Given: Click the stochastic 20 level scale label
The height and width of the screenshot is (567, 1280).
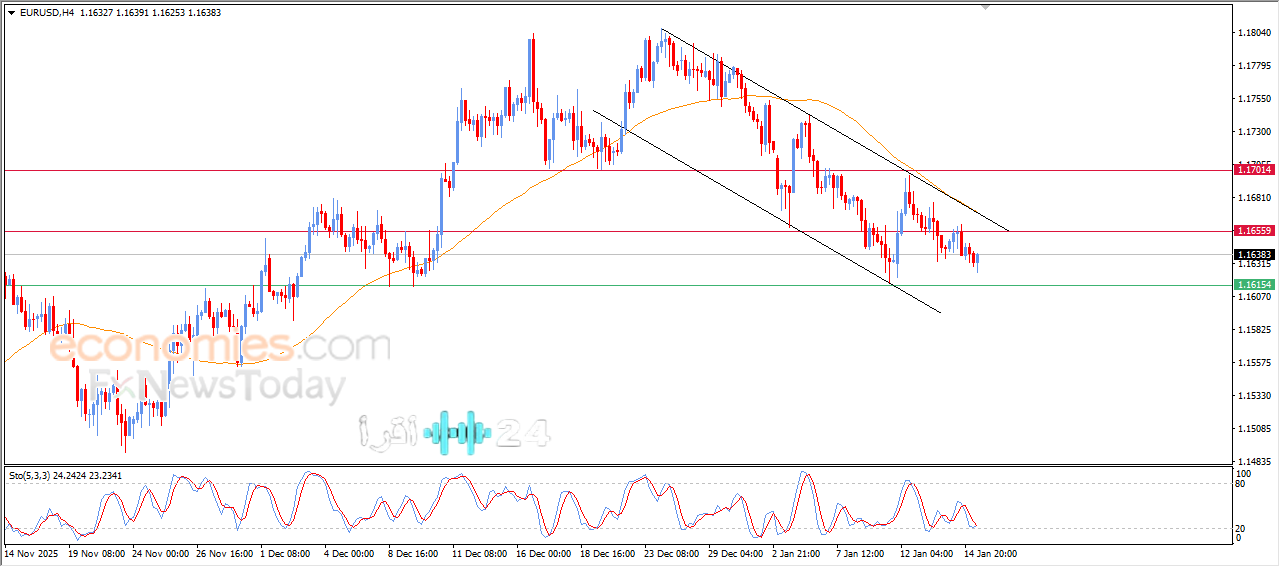Looking at the screenshot, I should 1241,528.
